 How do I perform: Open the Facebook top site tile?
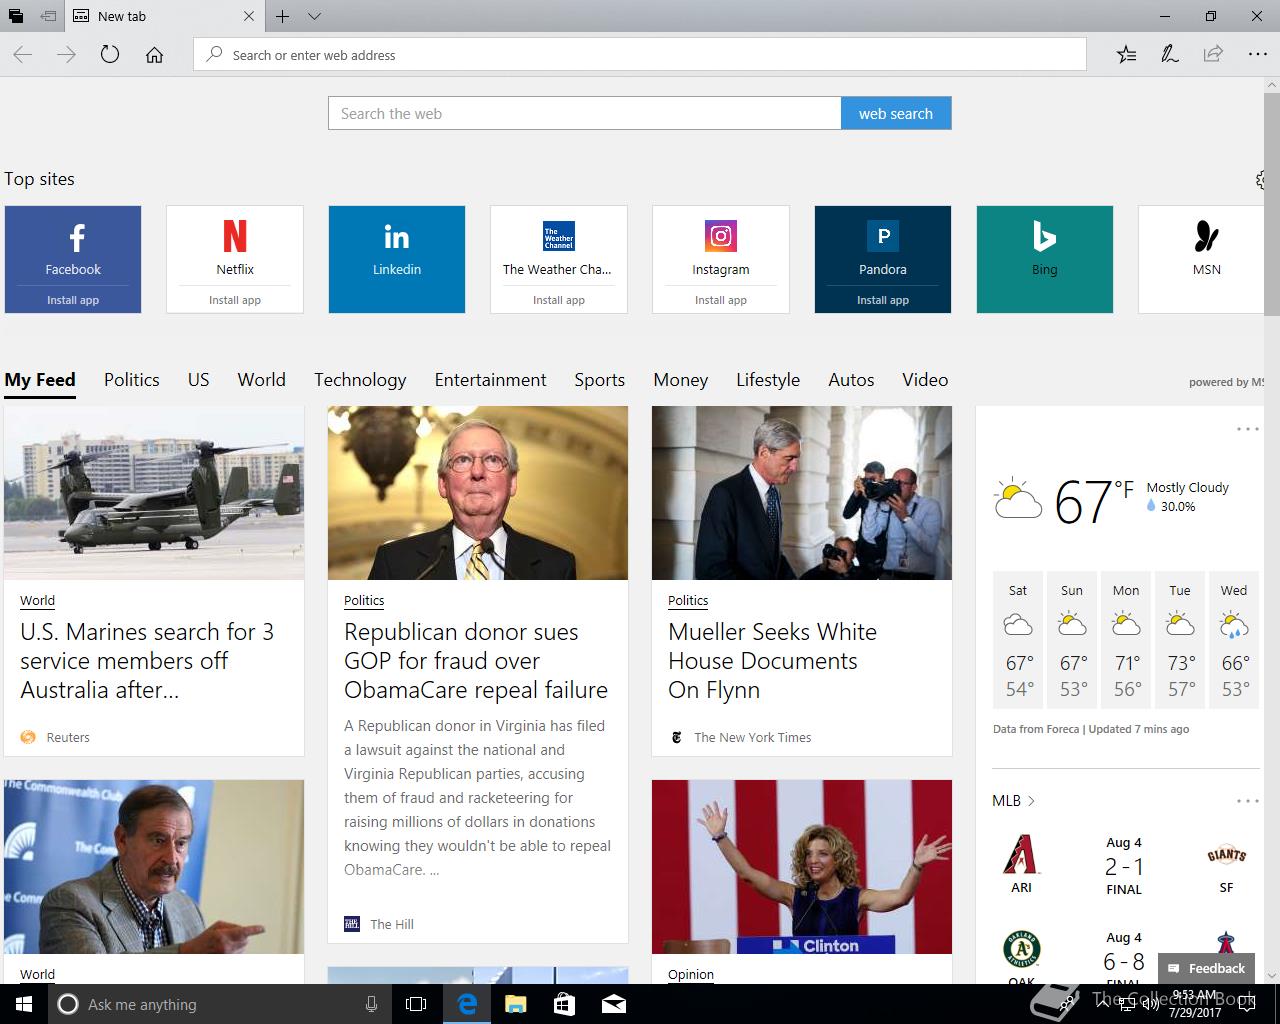pyautogui.click(x=73, y=259)
